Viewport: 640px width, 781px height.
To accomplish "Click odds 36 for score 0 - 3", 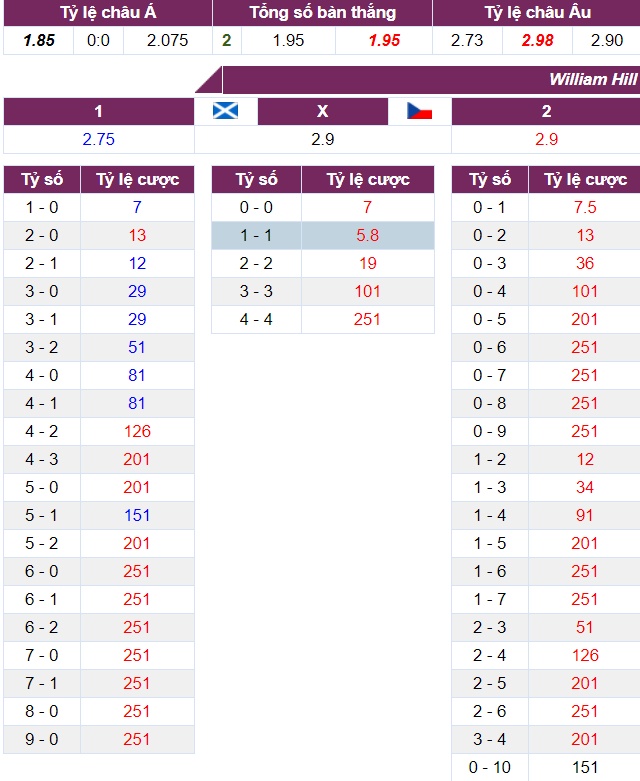I will pos(585,264).
